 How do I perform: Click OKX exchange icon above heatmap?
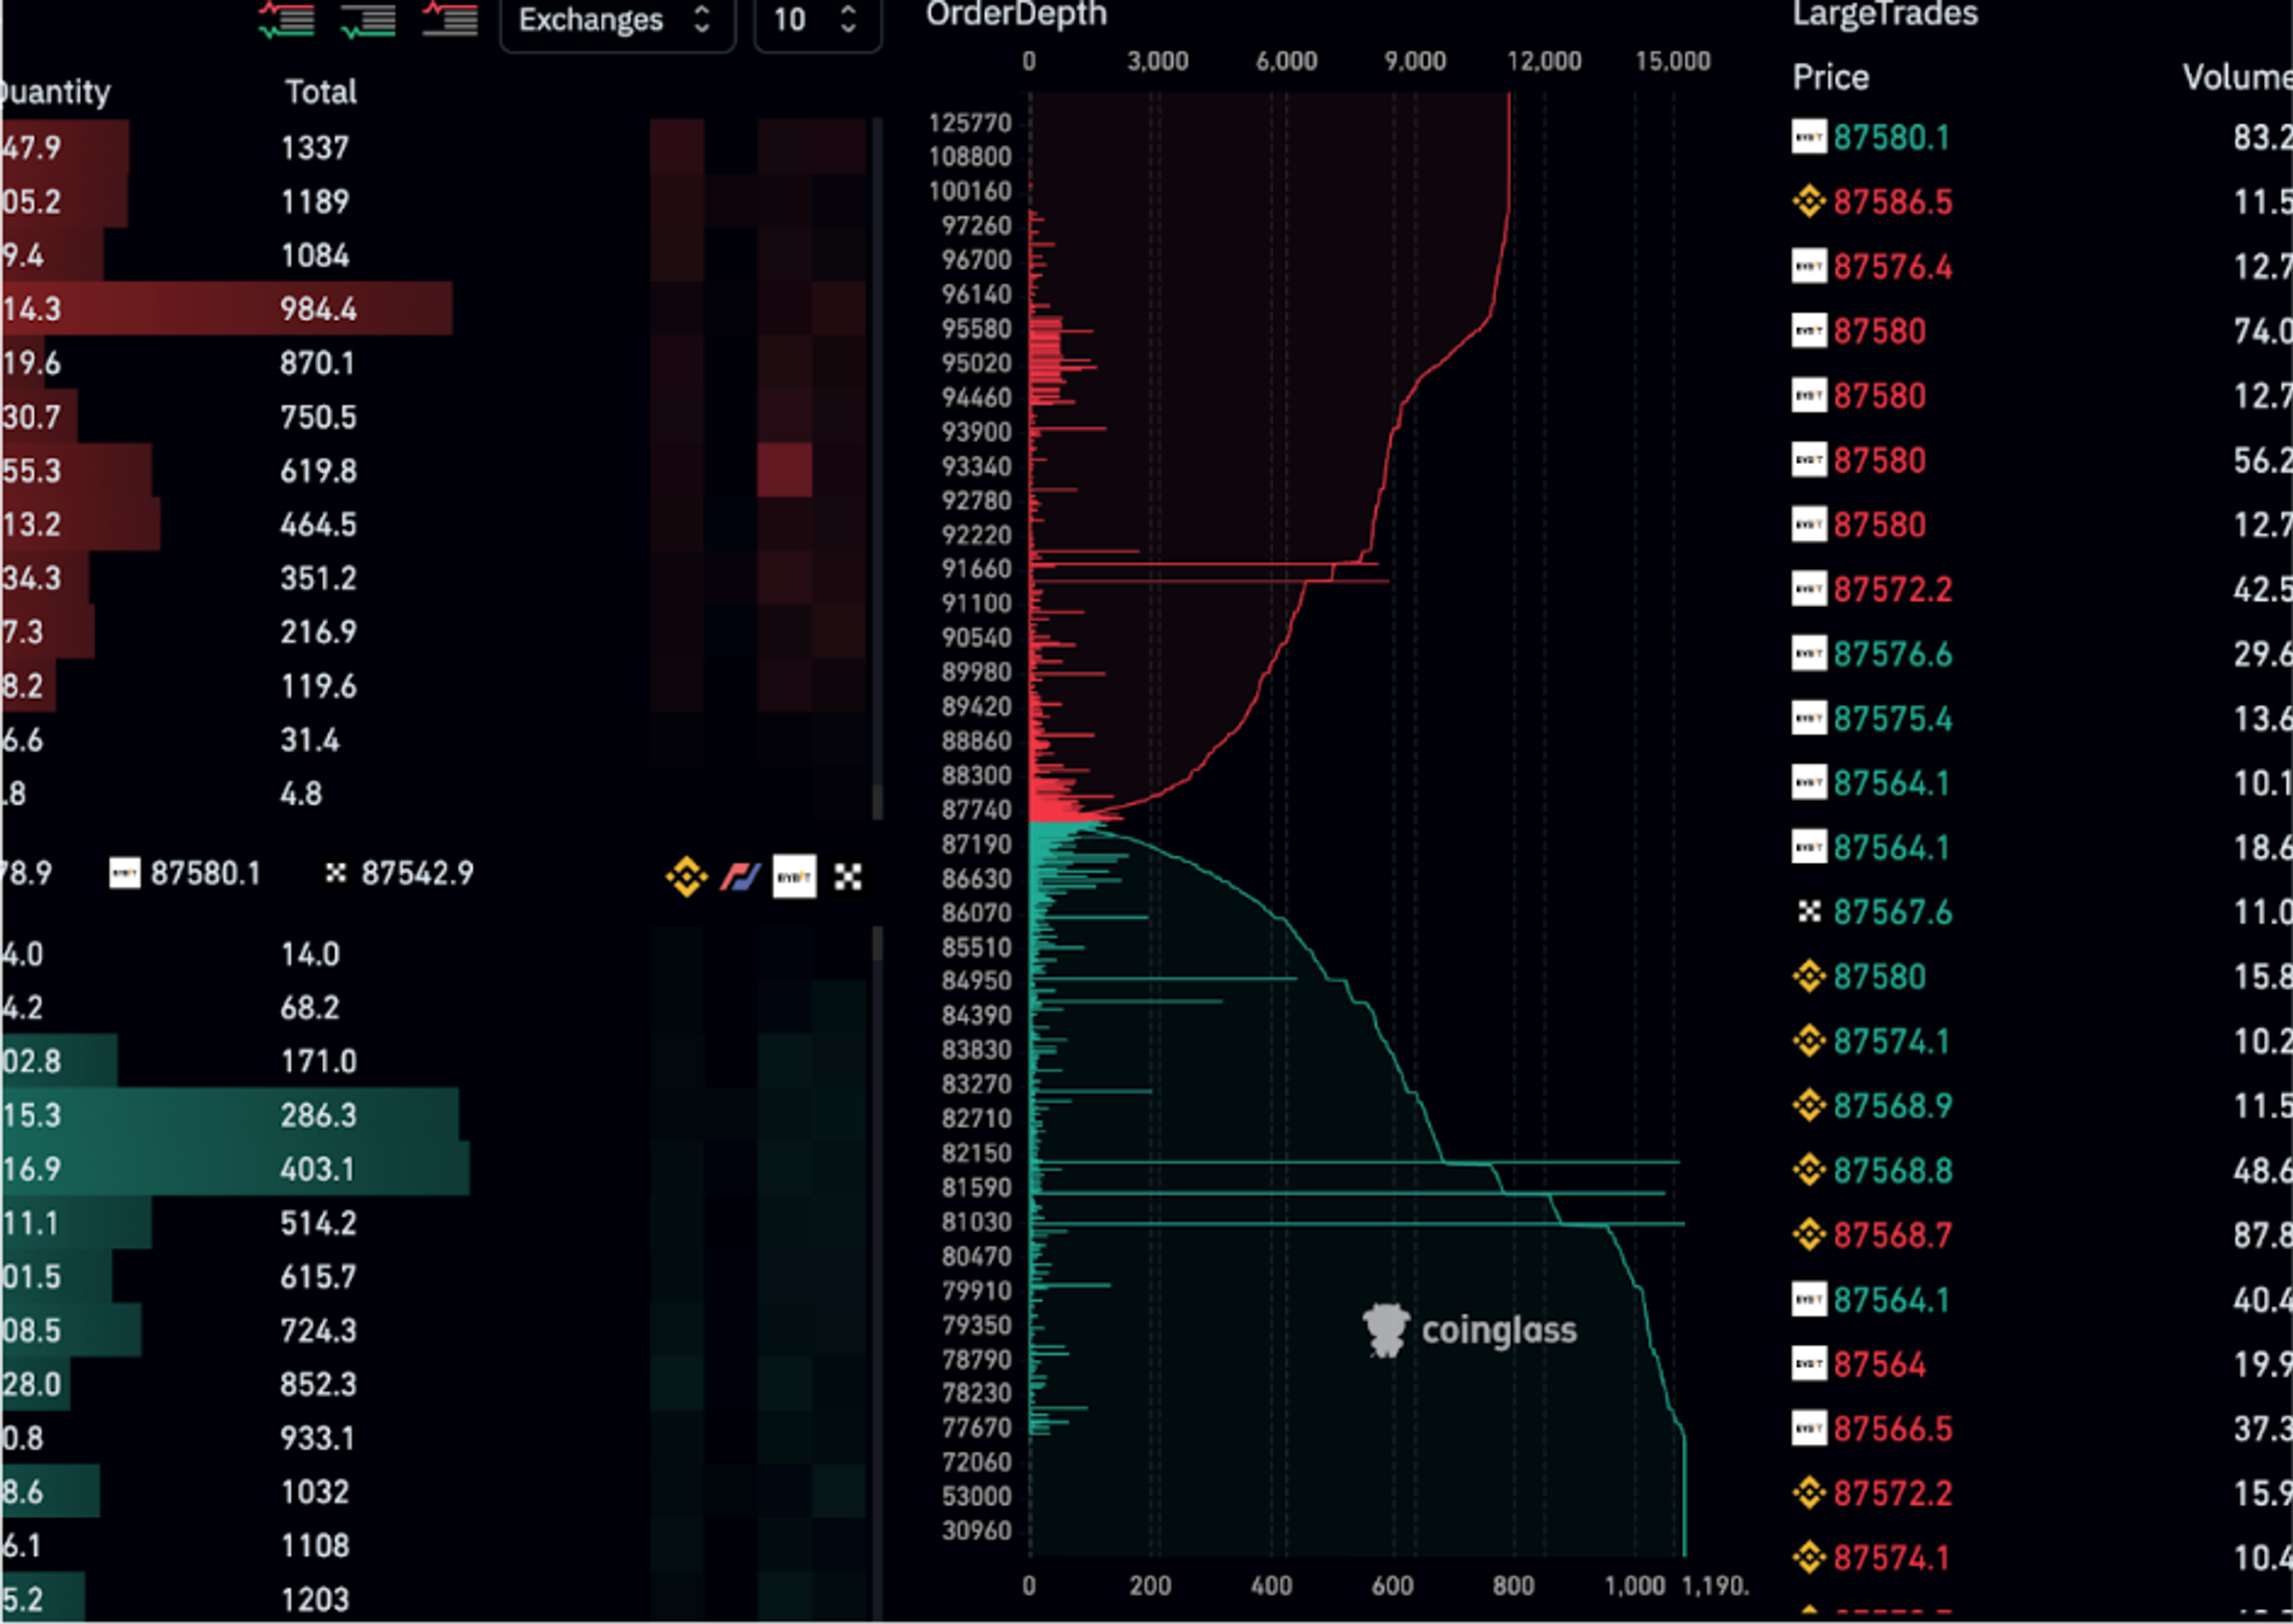tap(848, 877)
